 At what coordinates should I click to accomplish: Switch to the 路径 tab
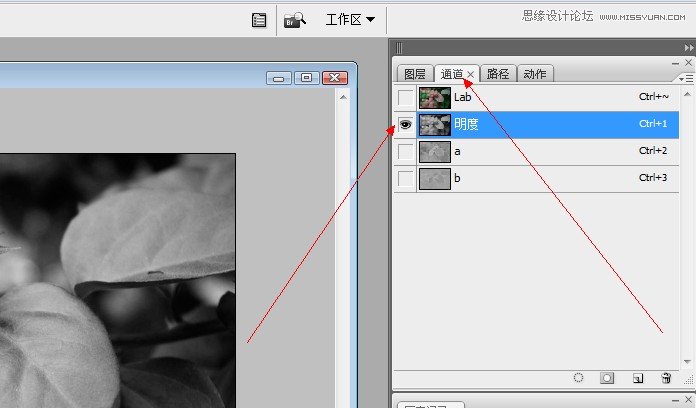[x=498, y=74]
